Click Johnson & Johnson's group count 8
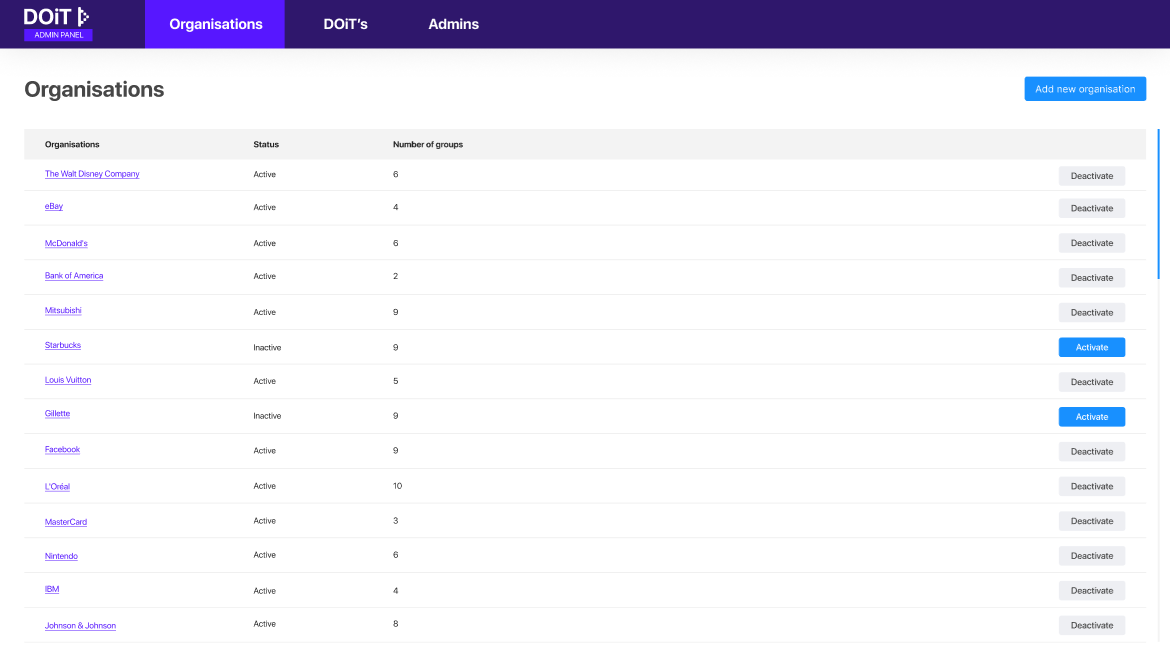Screen dimensions: 1170x656 [x=395, y=623]
